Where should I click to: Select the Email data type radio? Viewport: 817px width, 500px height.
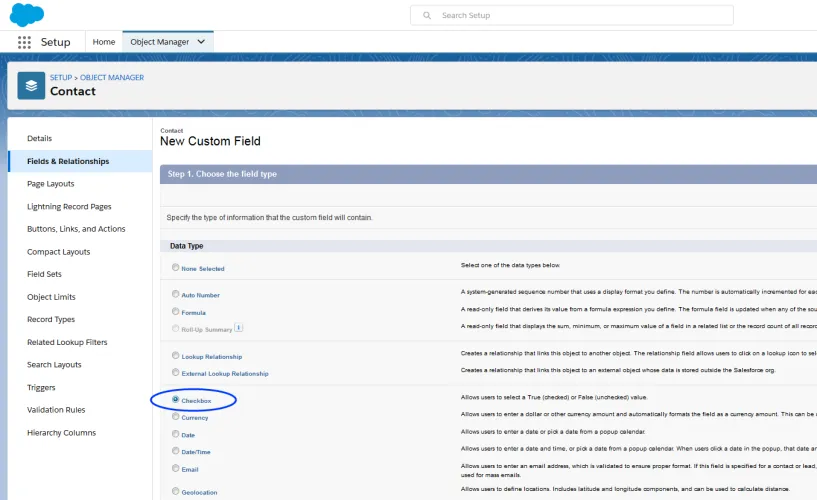pos(176,468)
